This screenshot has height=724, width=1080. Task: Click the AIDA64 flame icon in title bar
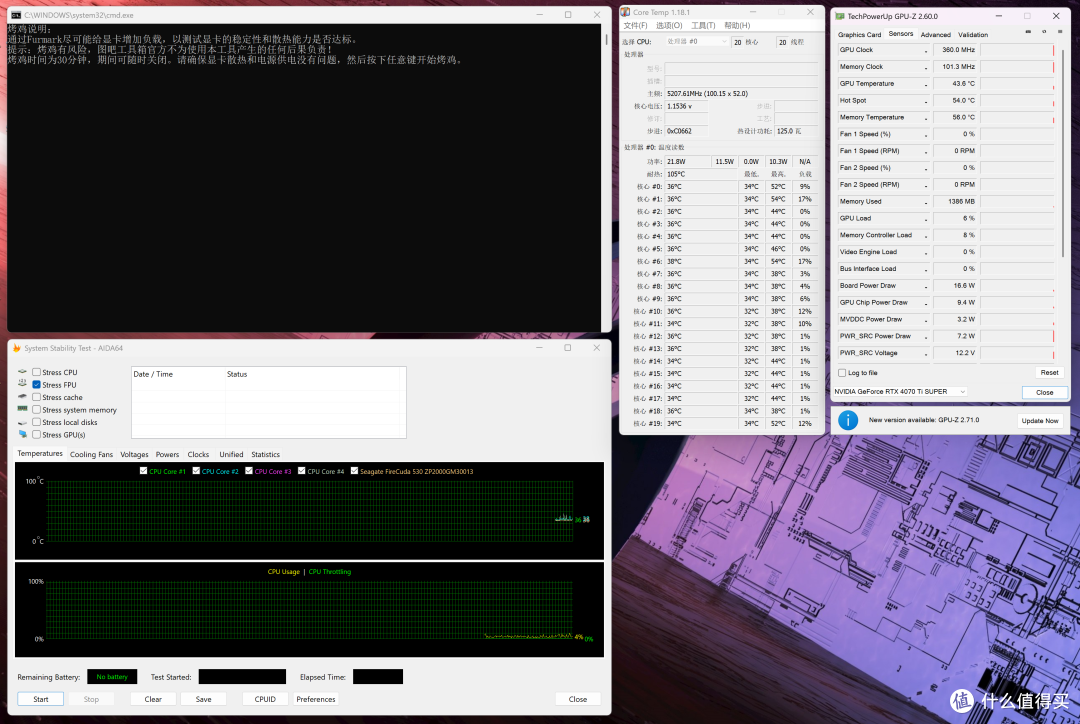click(x=17, y=348)
